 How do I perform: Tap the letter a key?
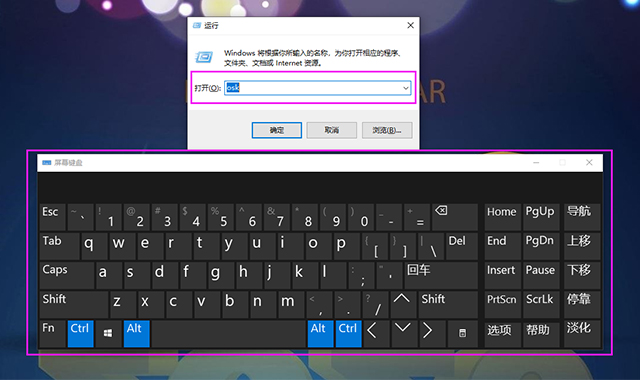pyautogui.click(x=109, y=276)
